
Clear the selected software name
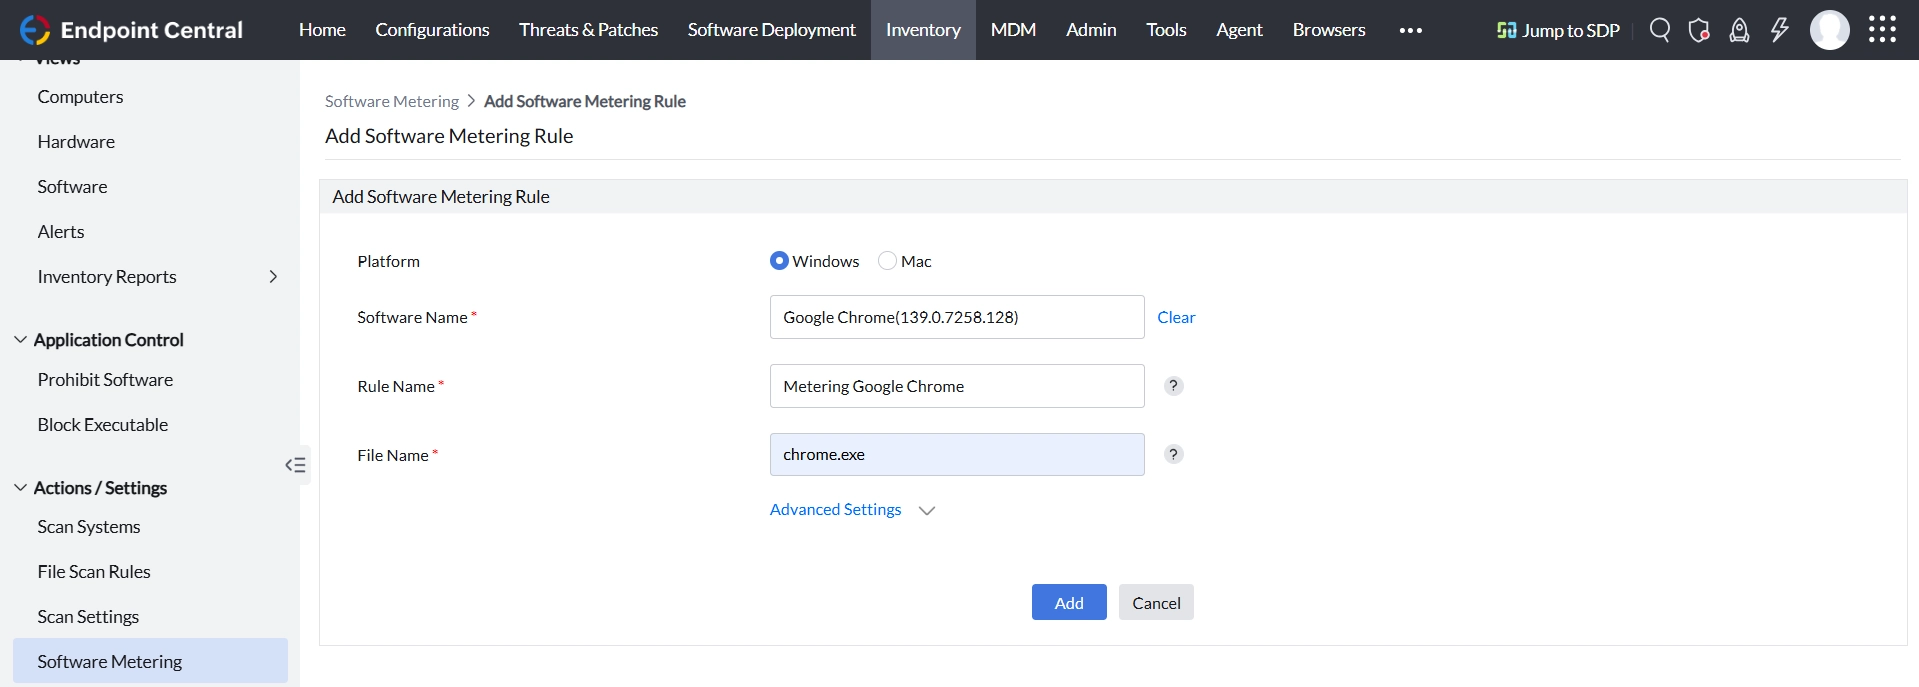click(x=1176, y=317)
